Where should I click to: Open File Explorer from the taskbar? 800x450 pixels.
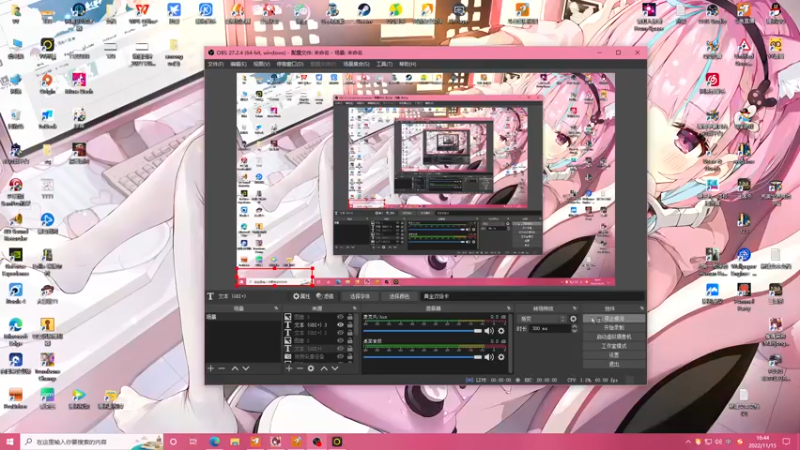(x=235, y=442)
